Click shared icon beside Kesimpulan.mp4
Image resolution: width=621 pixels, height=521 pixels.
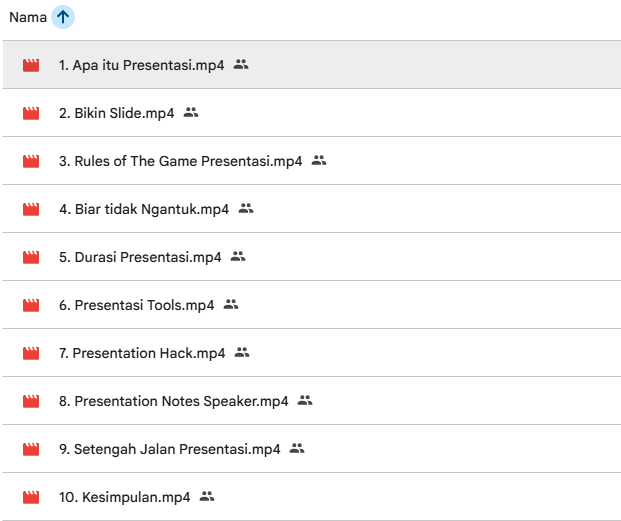point(207,496)
